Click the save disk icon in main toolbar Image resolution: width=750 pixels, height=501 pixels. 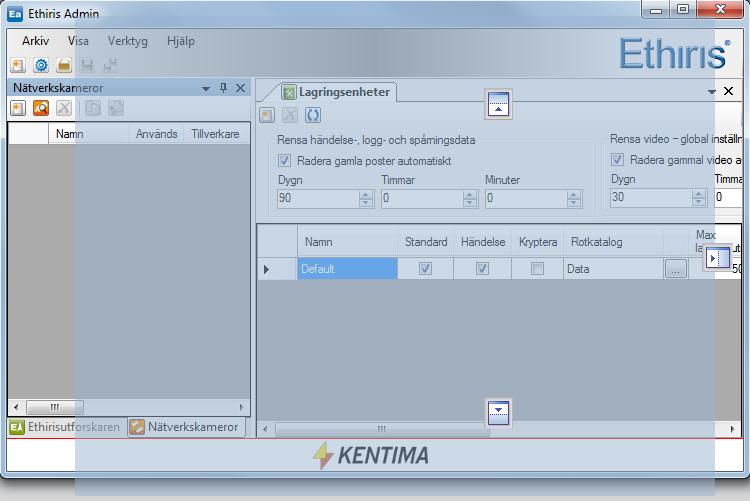(87, 65)
